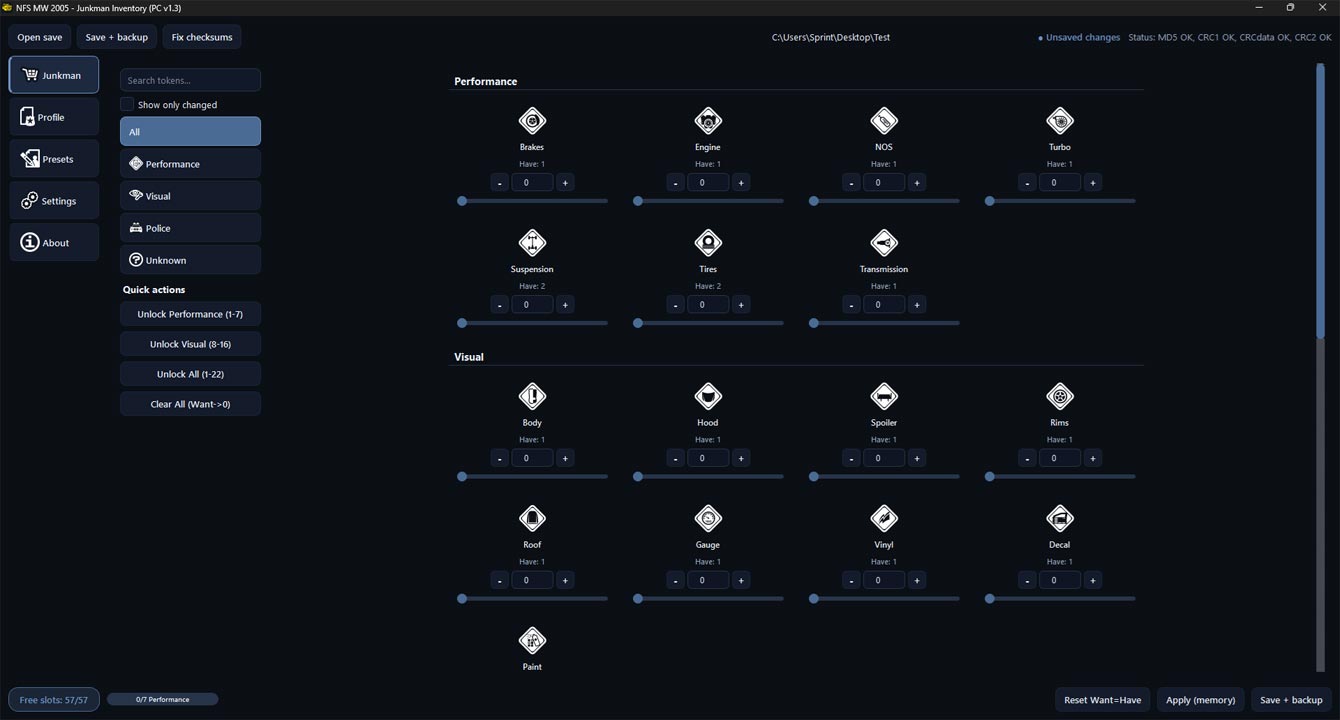
Task: Enable the Show only changed checkbox
Action: (127, 105)
